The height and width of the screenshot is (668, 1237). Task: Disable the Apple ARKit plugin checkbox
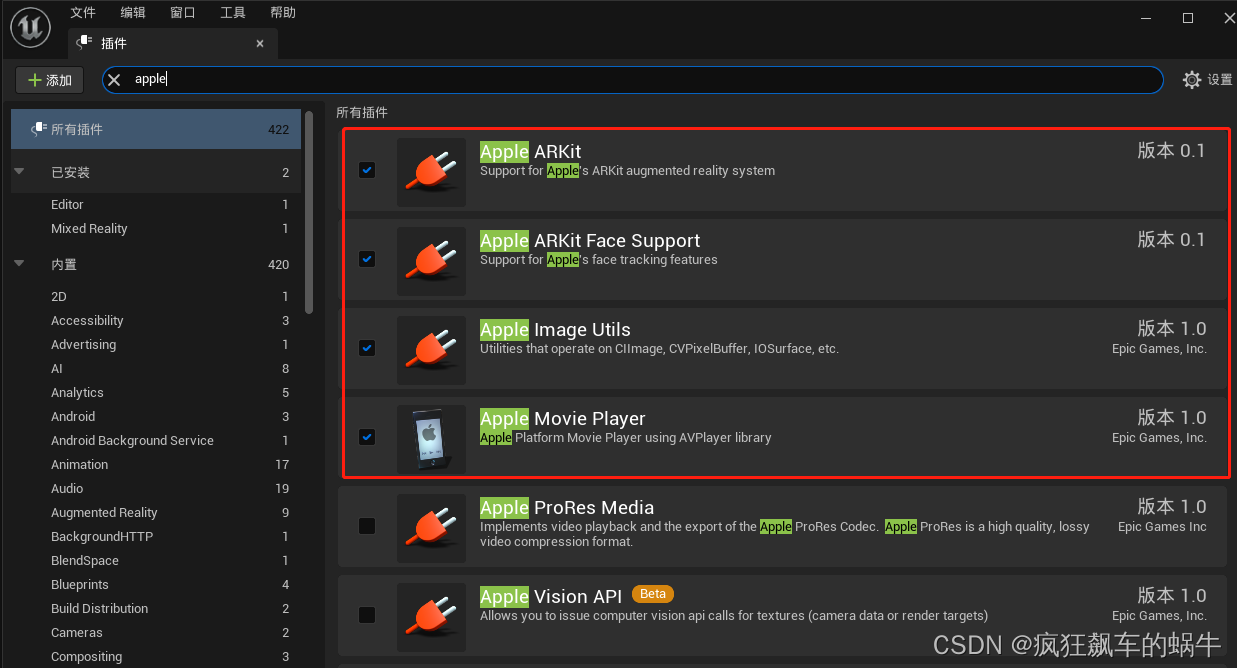tap(367, 170)
